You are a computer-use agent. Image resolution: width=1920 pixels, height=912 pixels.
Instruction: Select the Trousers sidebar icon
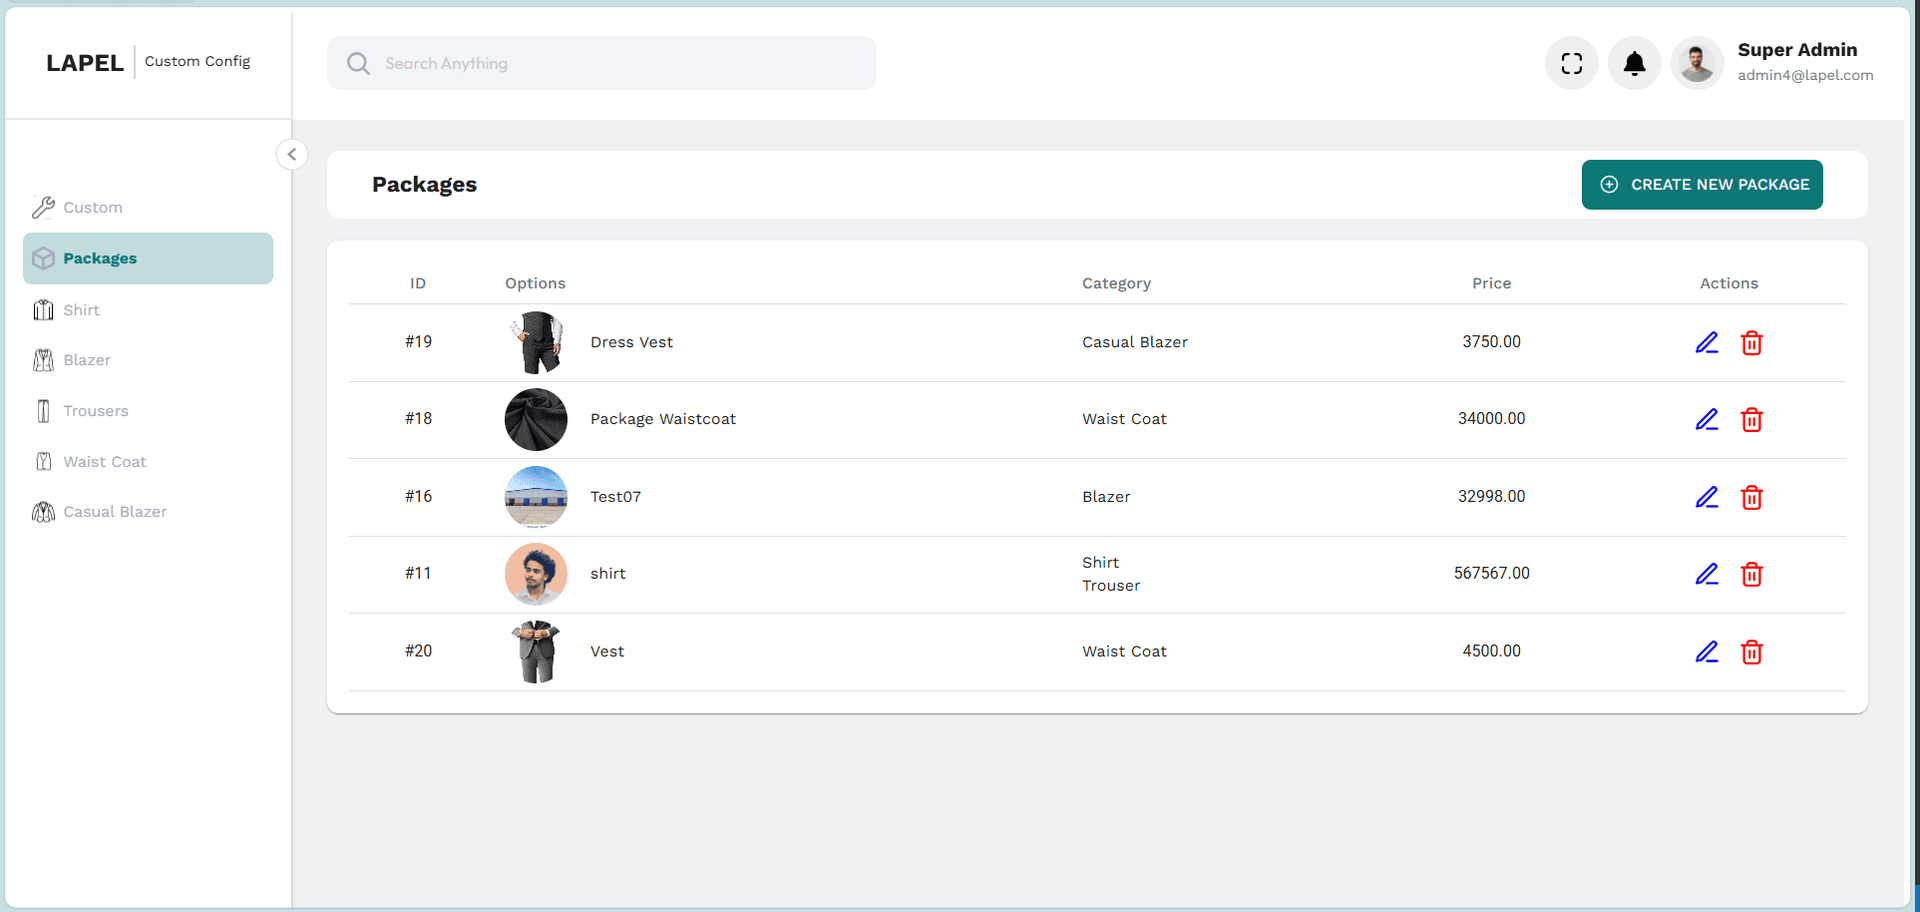43,411
